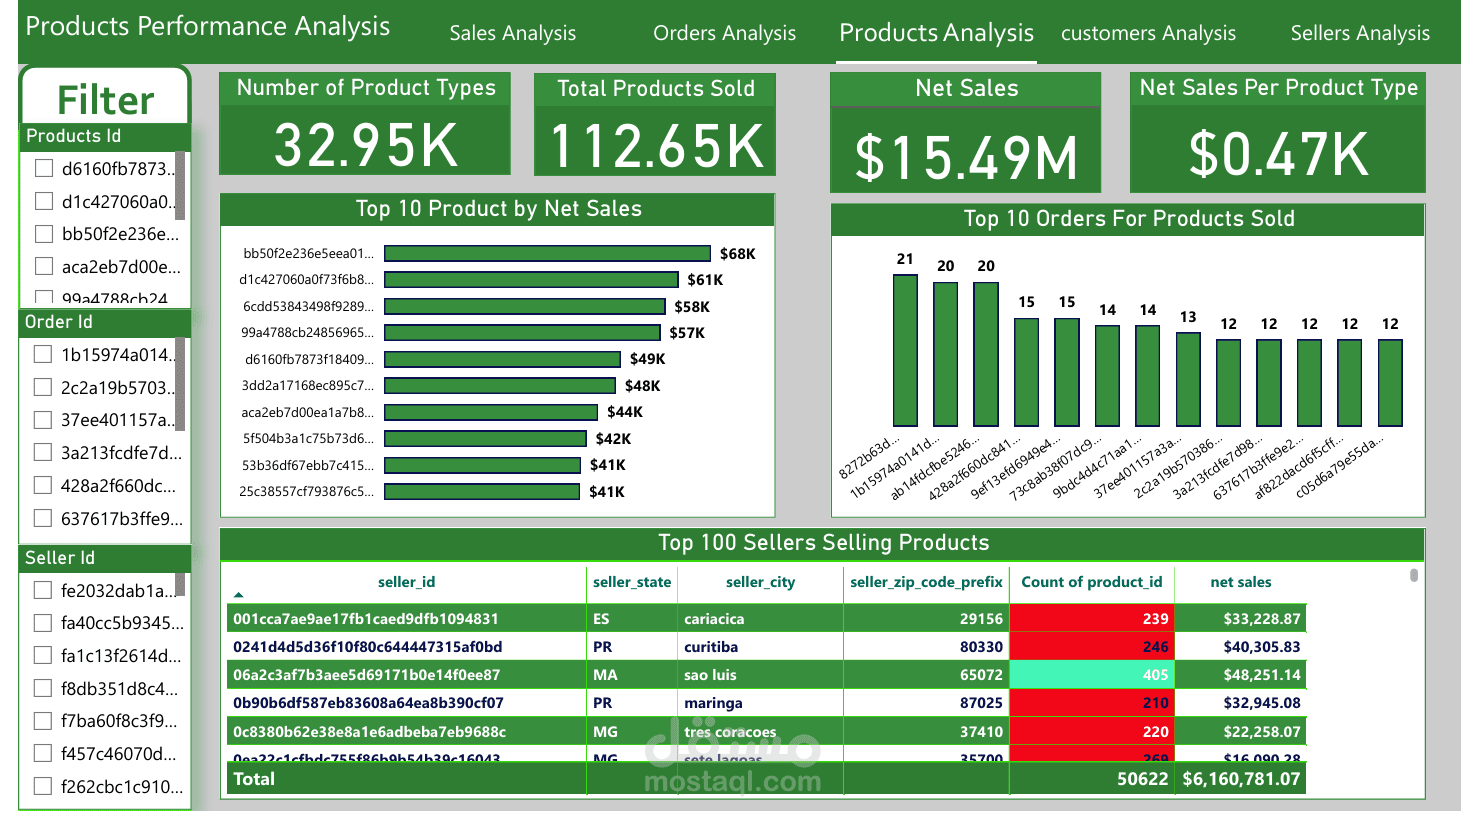1466x813 pixels.
Task: Sort by Count of product_id header
Action: pyautogui.click(x=1092, y=582)
